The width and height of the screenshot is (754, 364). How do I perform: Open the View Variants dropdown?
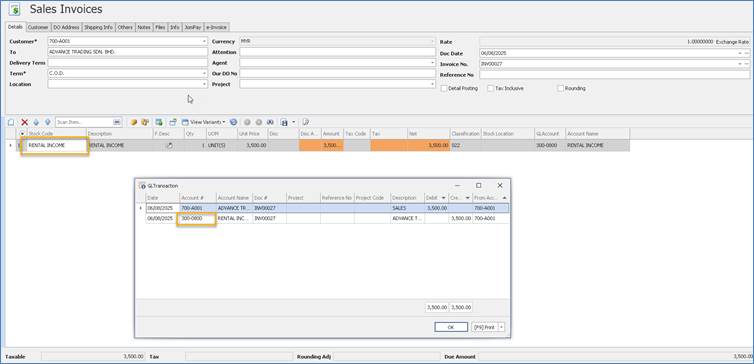tap(224, 123)
